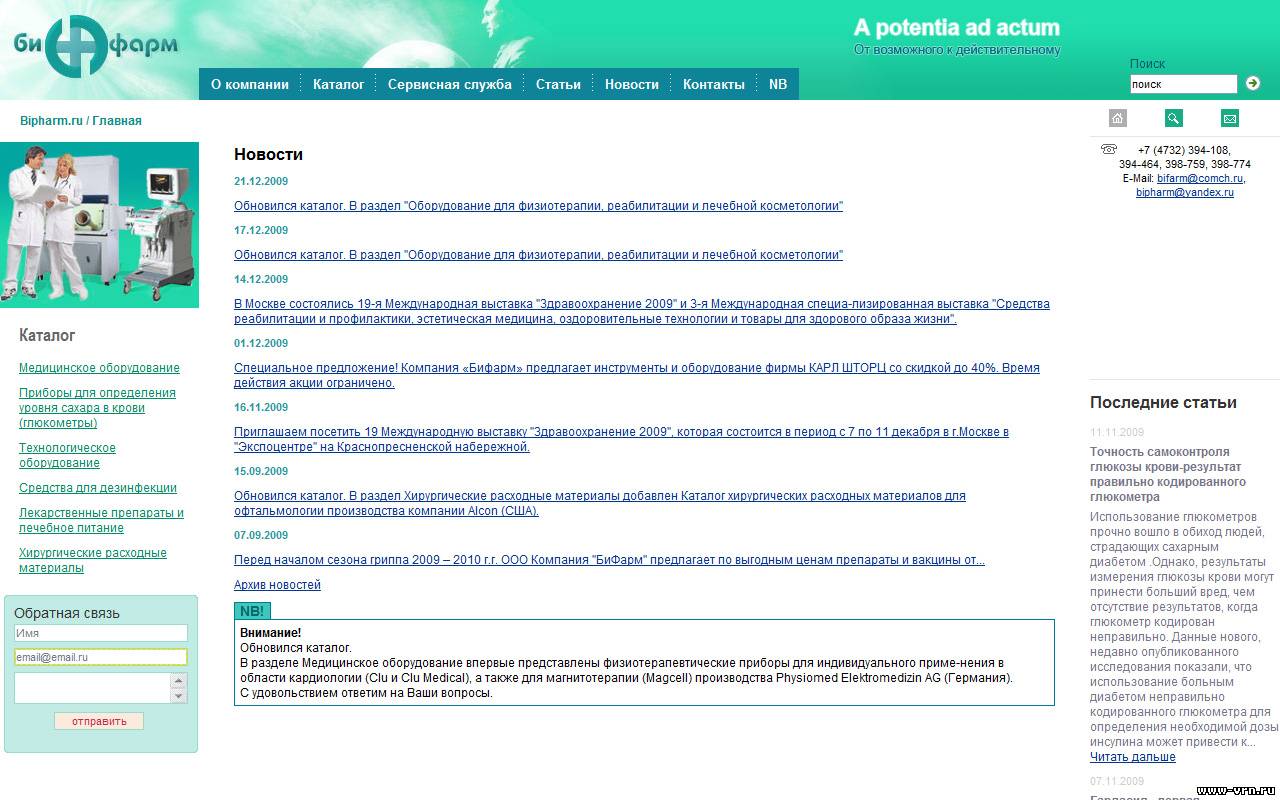Click the поиск search input field

(x=1183, y=85)
